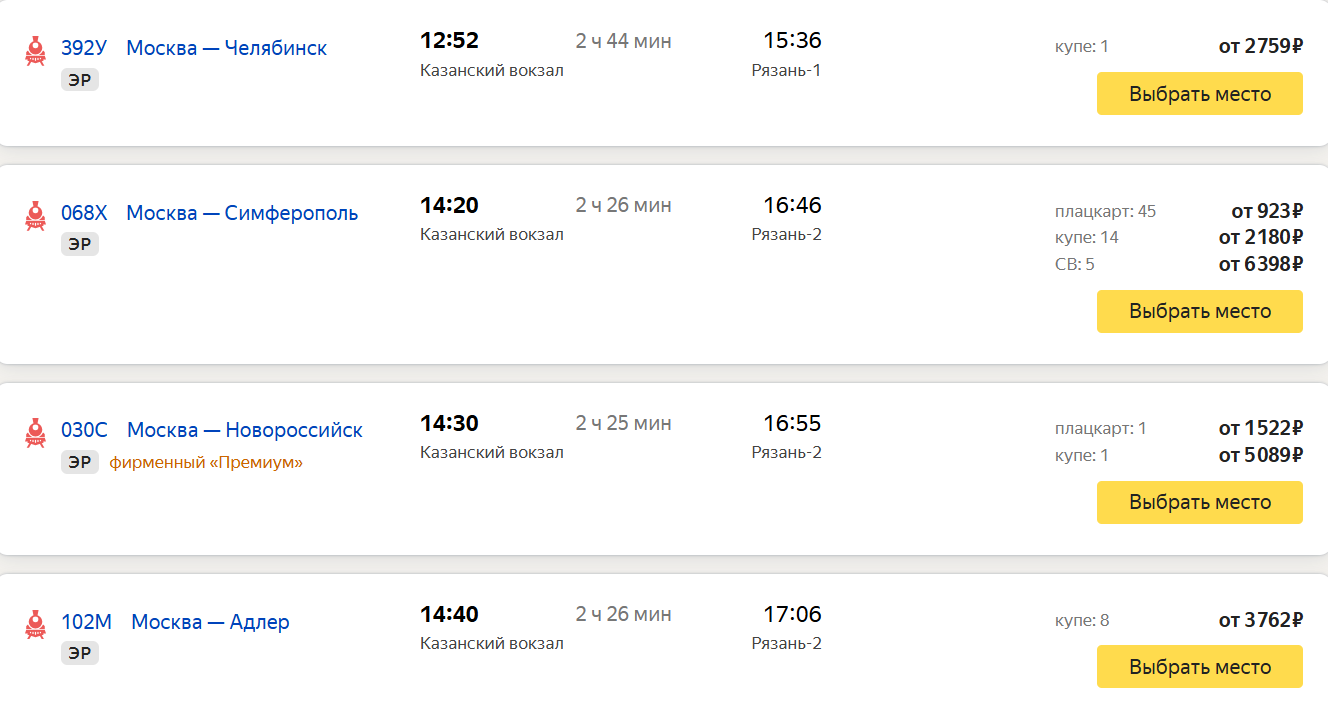This screenshot has height=708, width=1328.
Task: Choose a seat on the 14:20 train
Action: [x=1200, y=311]
